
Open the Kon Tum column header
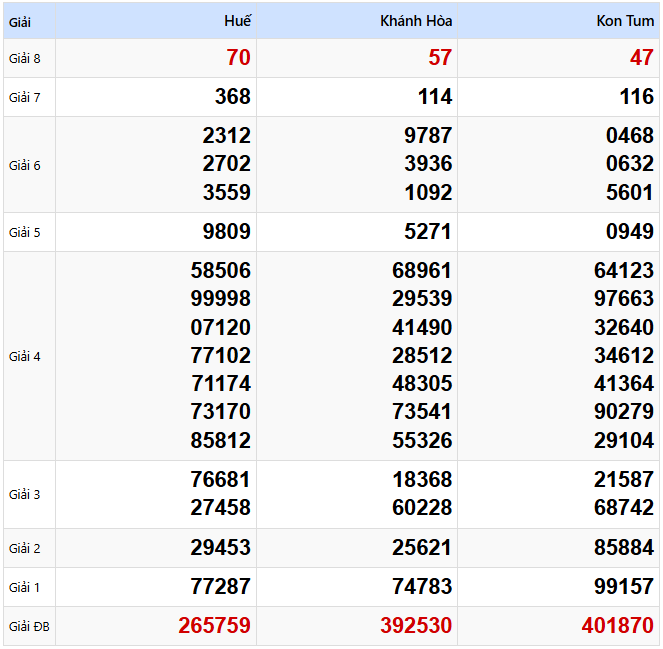tap(625, 21)
